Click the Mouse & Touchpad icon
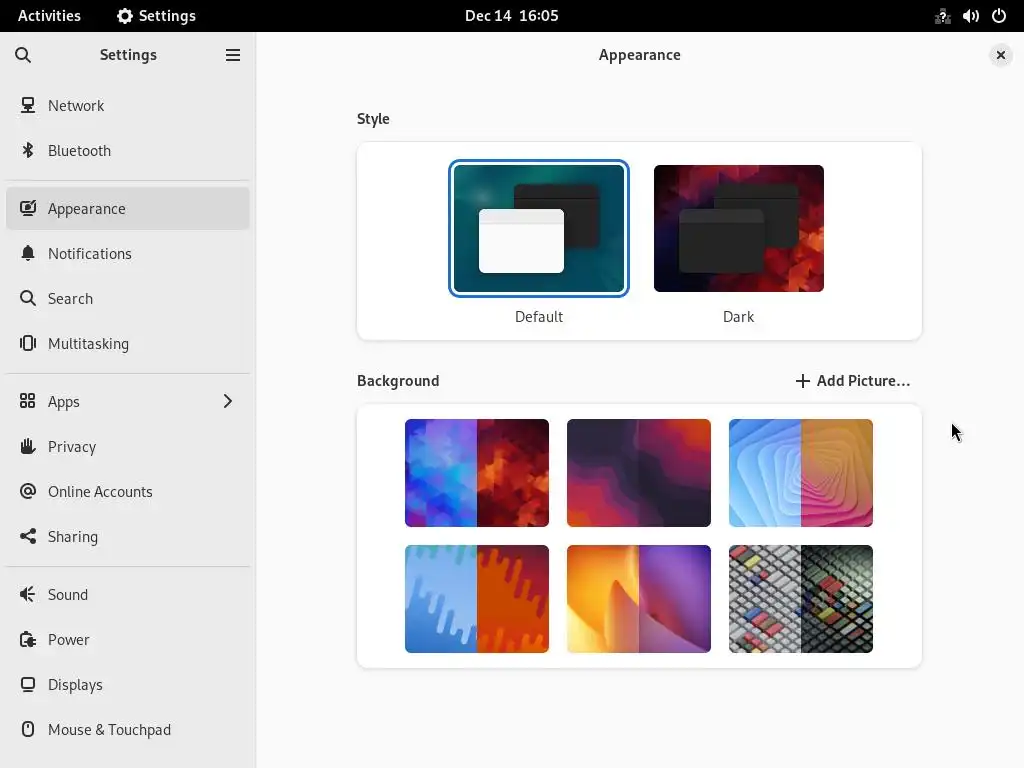The height and width of the screenshot is (768, 1024). [x=27, y=729]
